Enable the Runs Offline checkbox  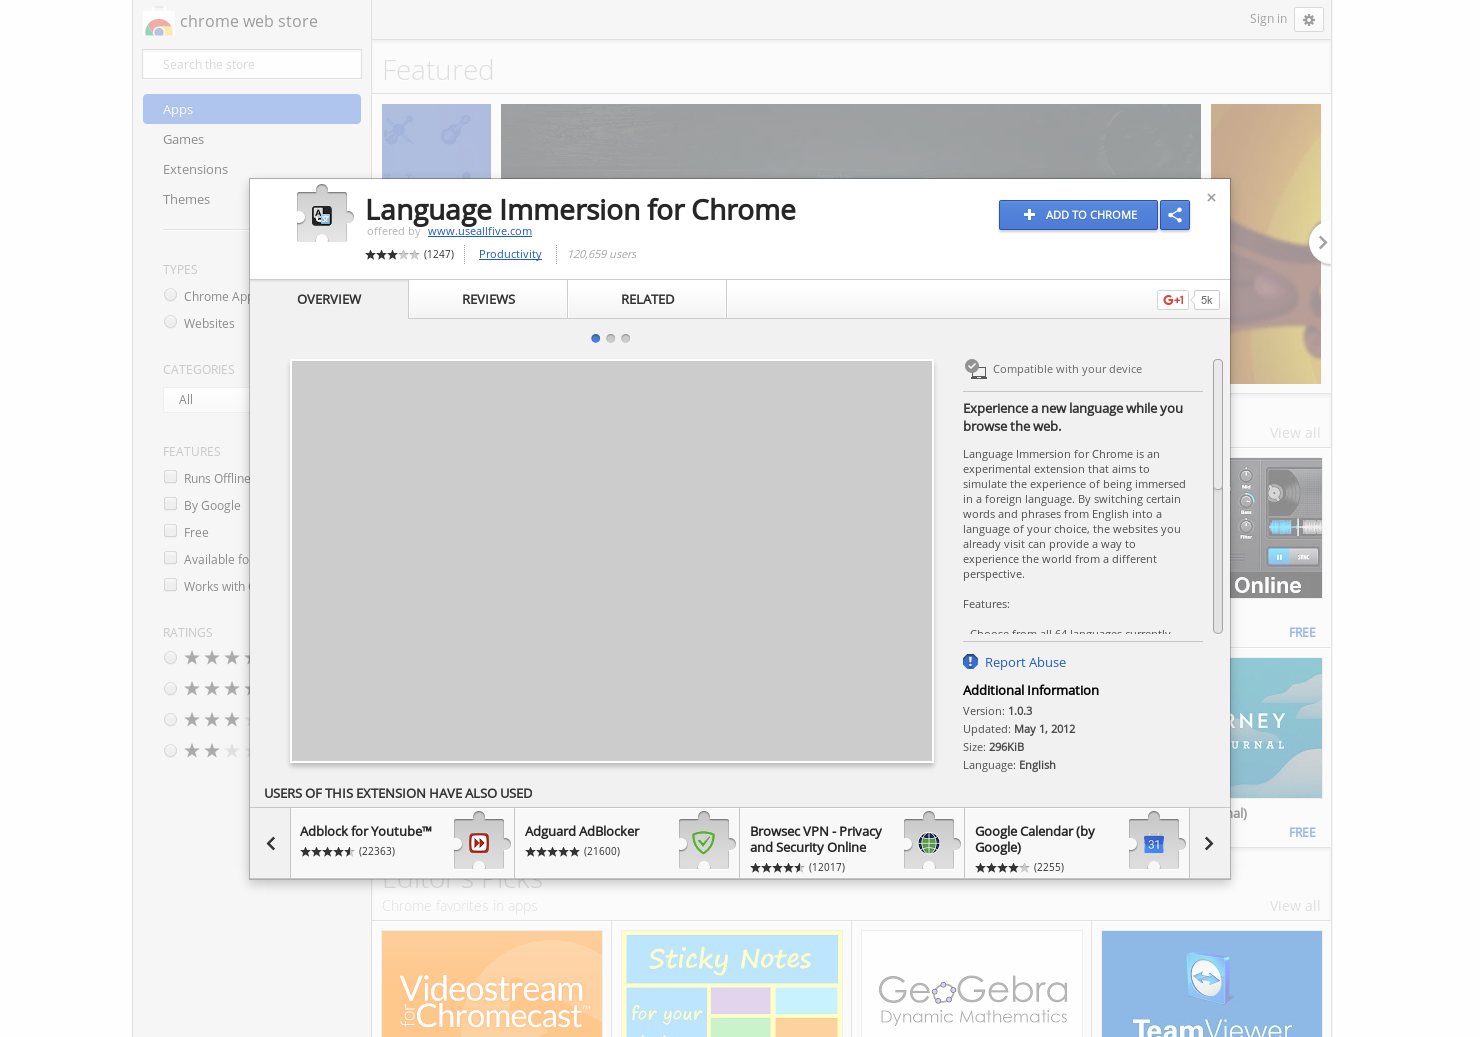click(x=171, y=477)
